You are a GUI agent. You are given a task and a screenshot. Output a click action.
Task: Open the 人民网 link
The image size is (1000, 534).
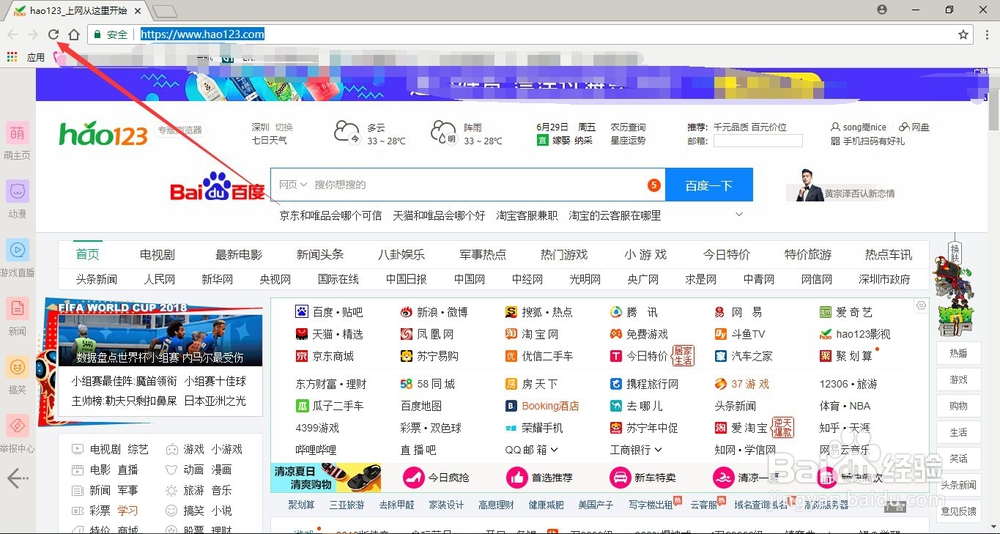(159, 279)
